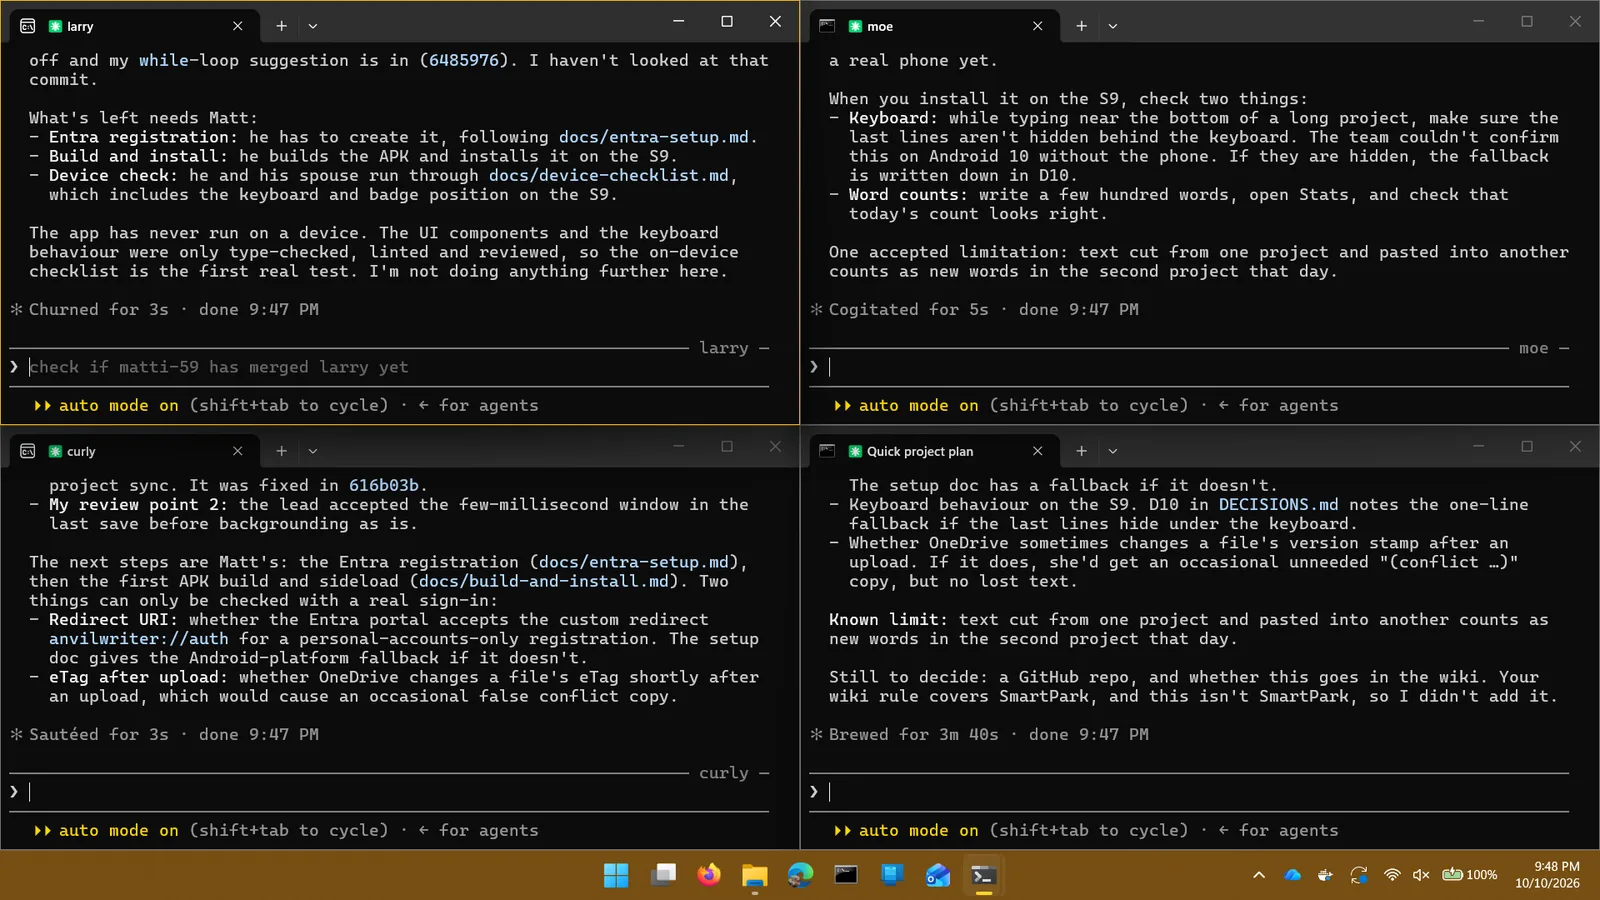The width and height of the screenshot is (1600, 900).
Task: Add a new tab in curly window
Action: 281,451
